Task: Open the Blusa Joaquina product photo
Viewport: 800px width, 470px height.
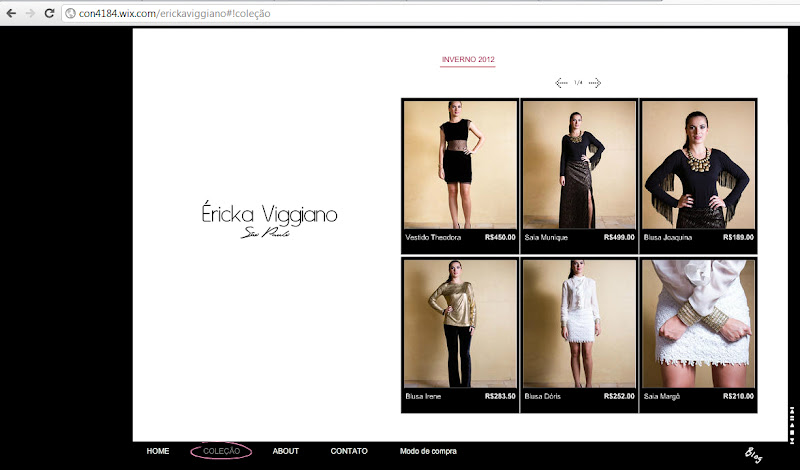Action: [x=698, y=164]
